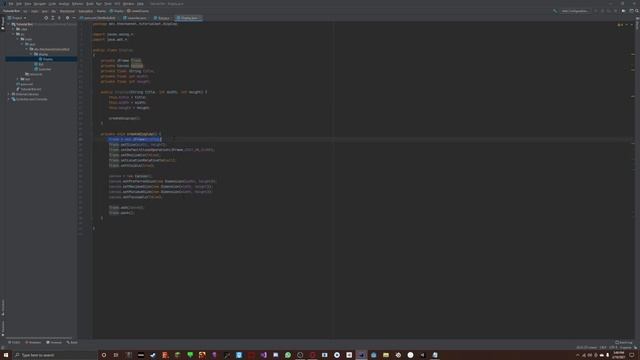
Task: Collapse the main folder arrow
Action: [x=18, y=39]
